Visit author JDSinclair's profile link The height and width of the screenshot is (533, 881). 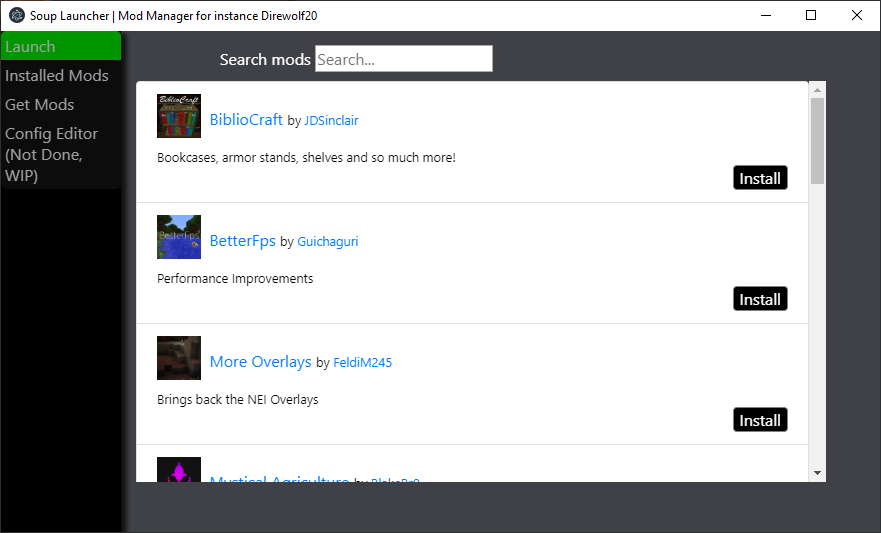(x=331, y=121)
